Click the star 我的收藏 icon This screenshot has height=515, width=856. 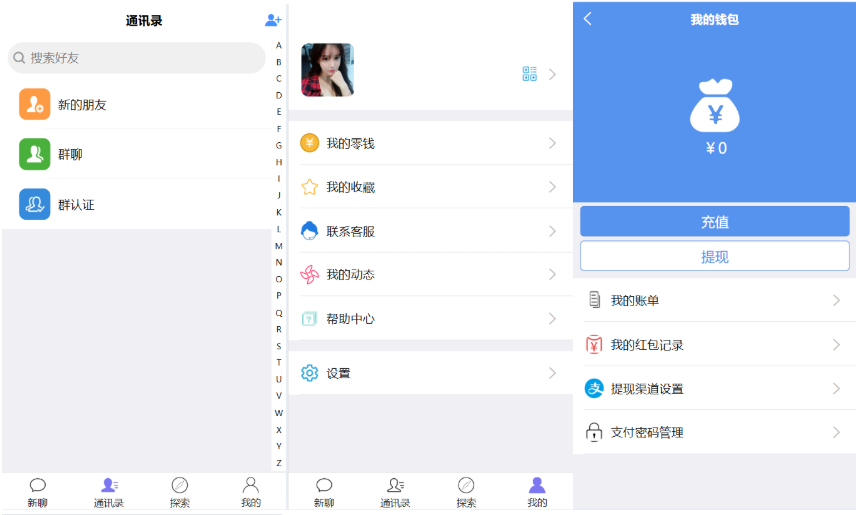[310, 187]
